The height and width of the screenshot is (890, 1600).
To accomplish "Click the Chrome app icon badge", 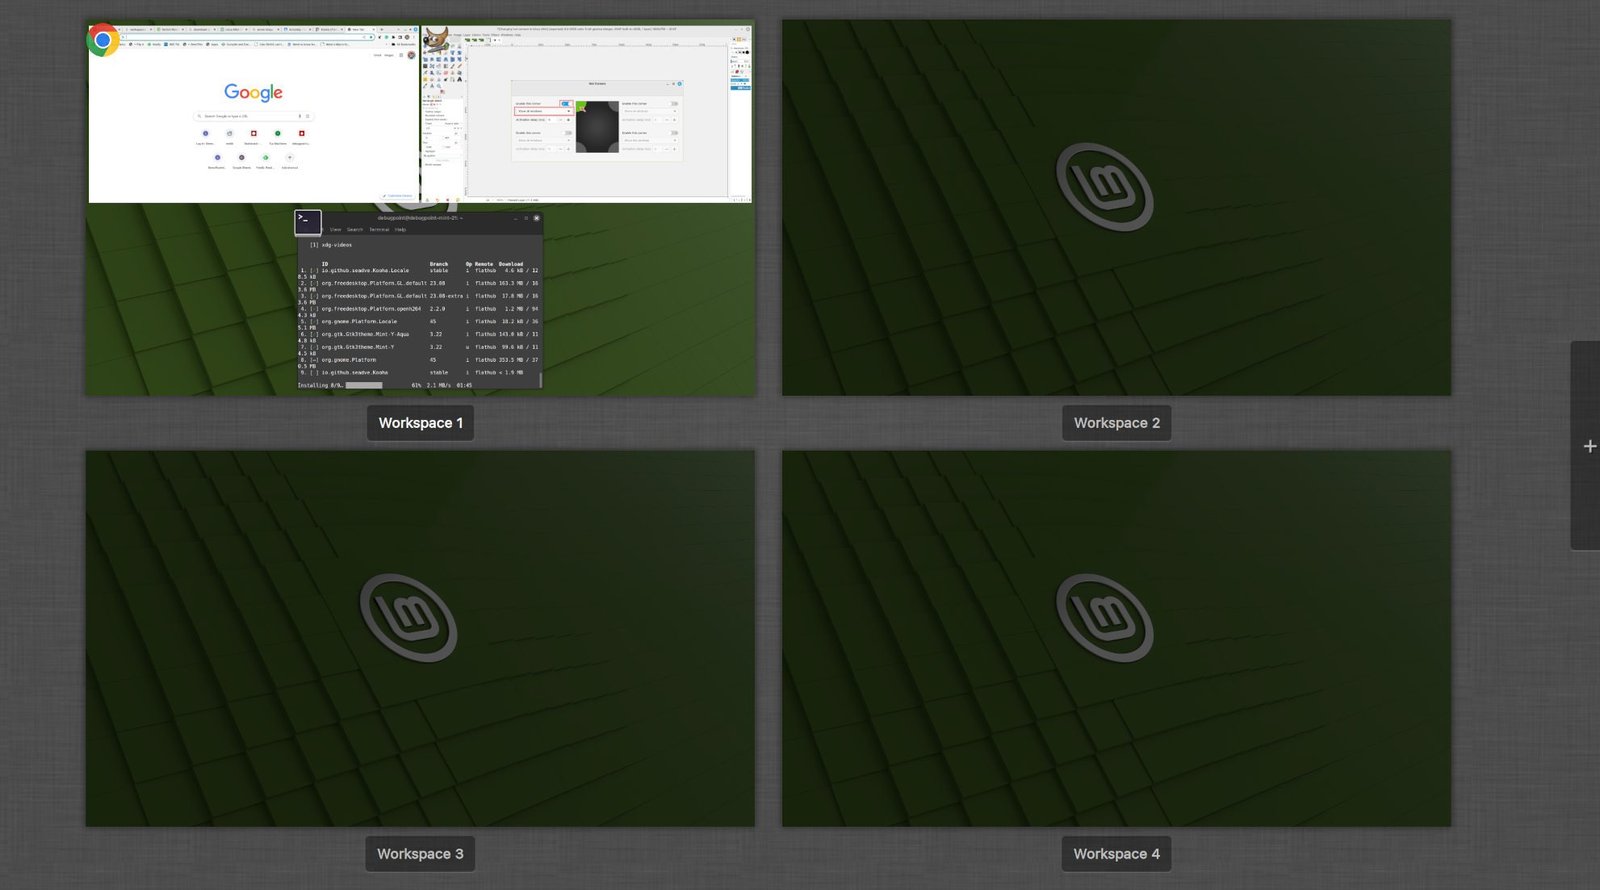I will pyautogui.click(x=103, y=40).
